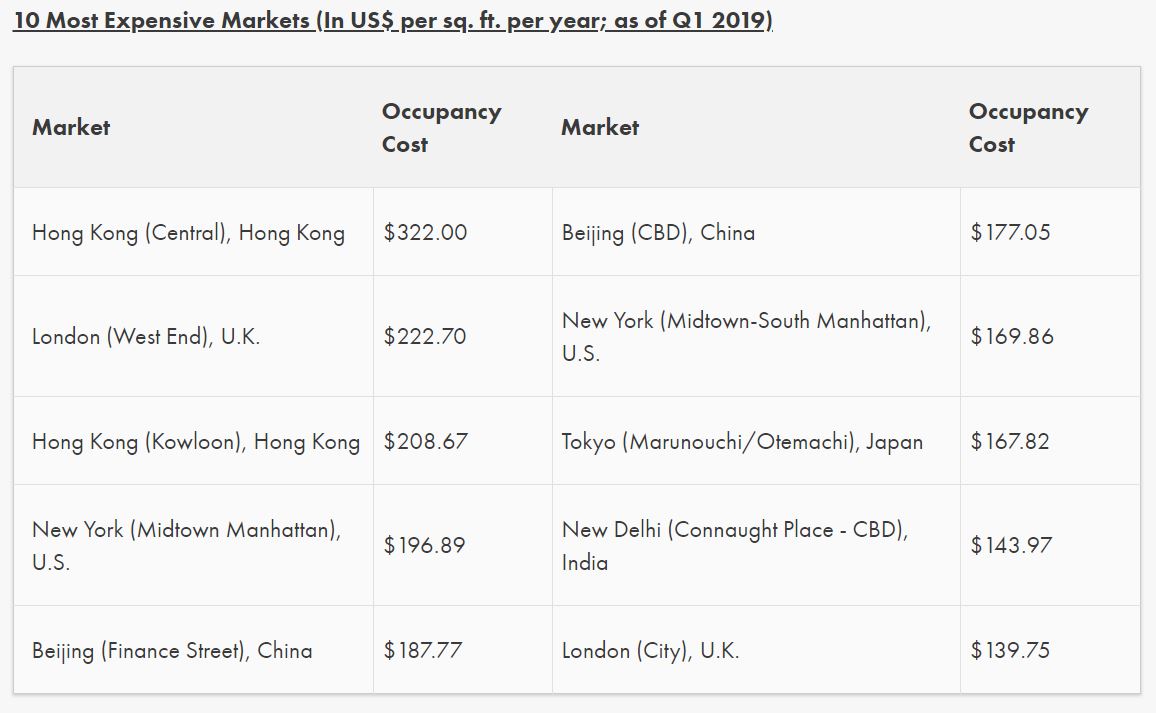1156x713 pixels.
Task: Click the $196.89 cost value
Action: tap(424, 545)
